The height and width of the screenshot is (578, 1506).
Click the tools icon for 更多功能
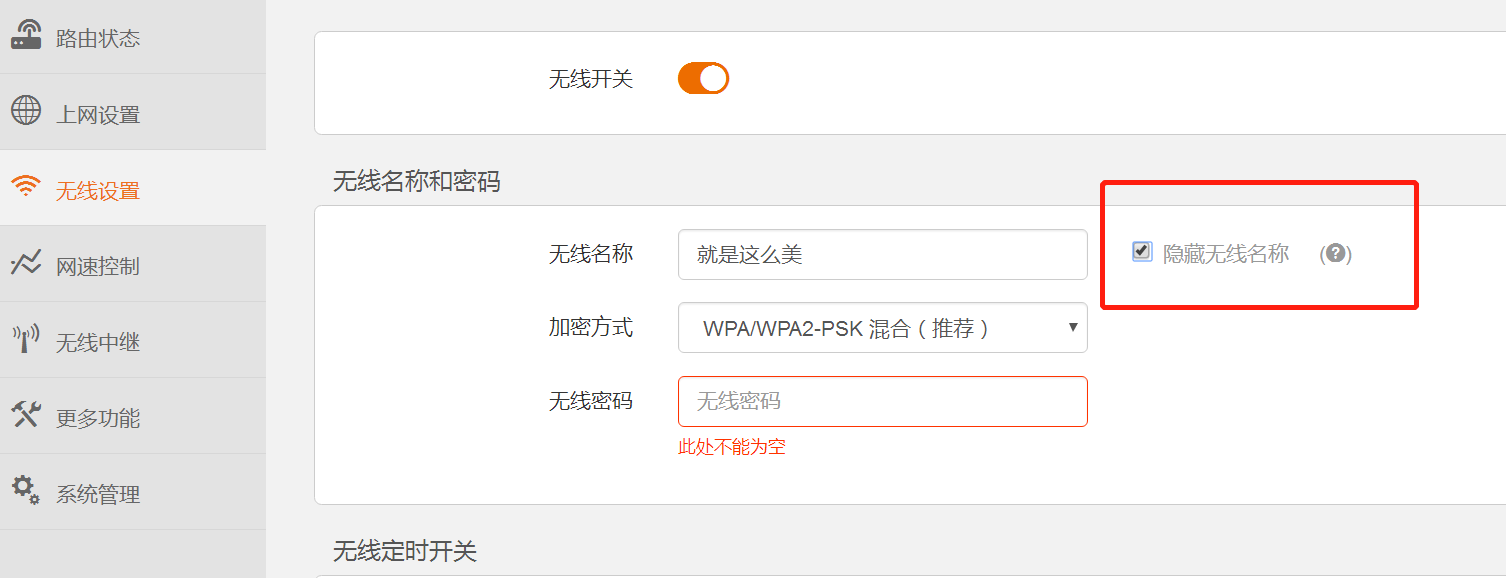coord(26,415)
